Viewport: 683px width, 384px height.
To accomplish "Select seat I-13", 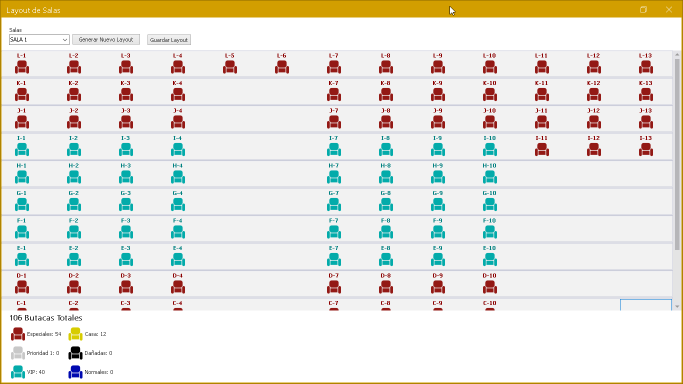I will click(646, 149).
